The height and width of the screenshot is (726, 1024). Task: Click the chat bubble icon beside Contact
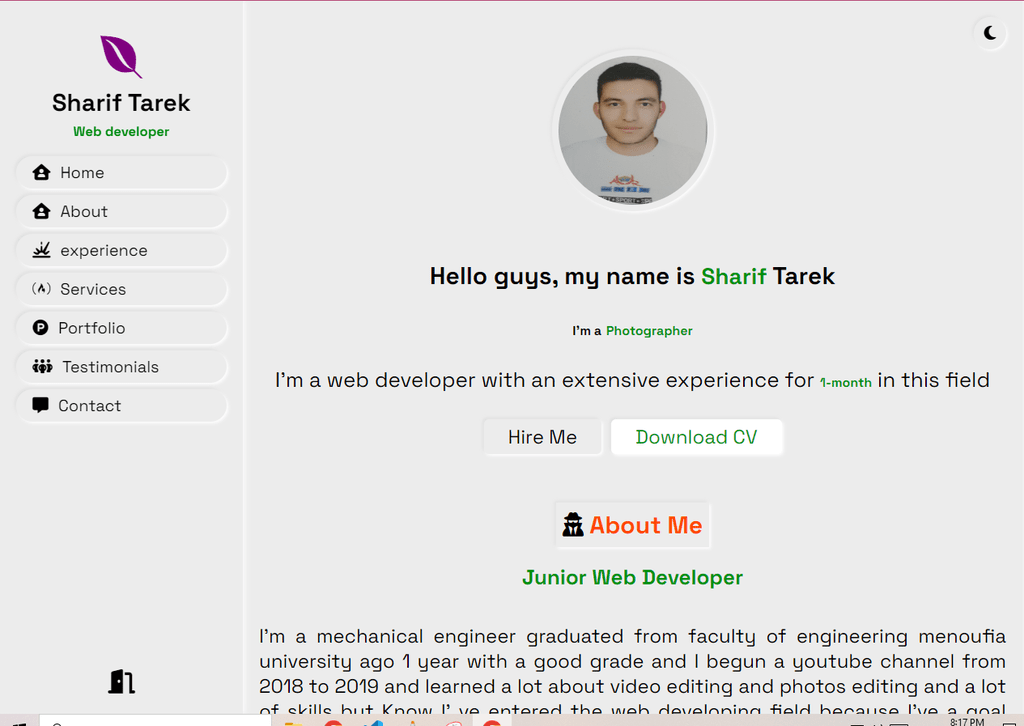click(x=40, y=405)
